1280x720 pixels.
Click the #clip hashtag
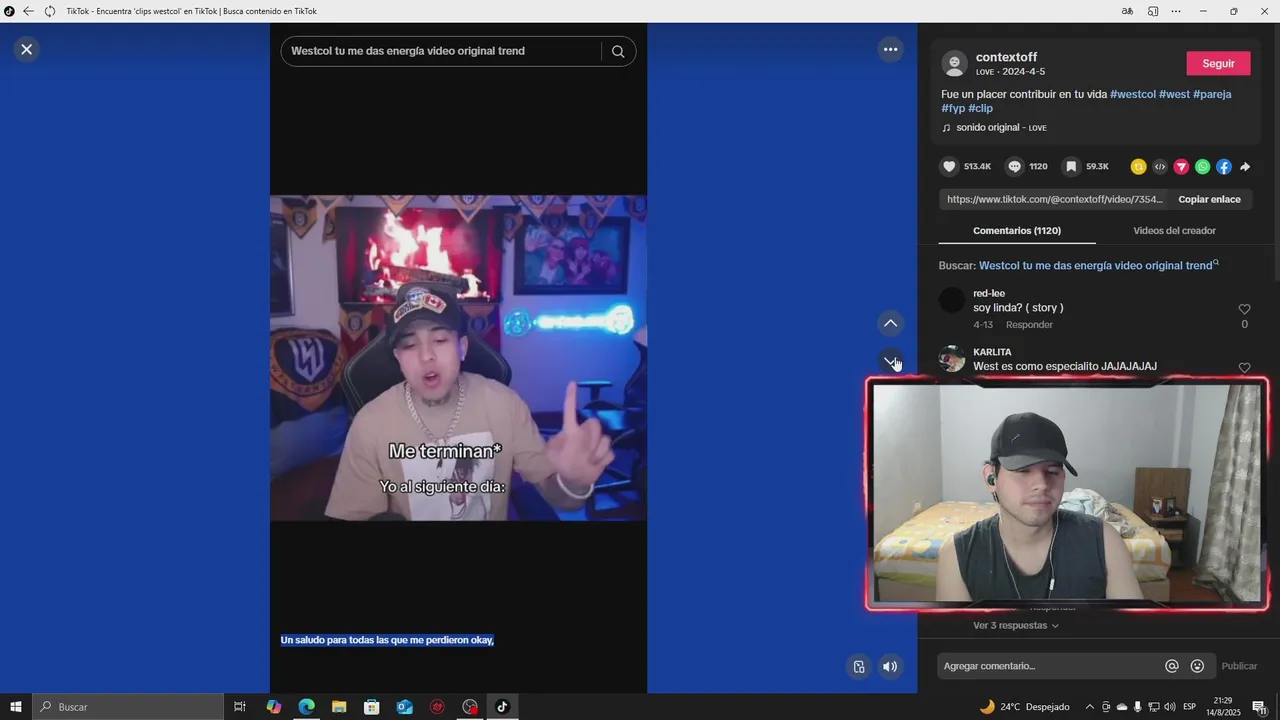(980, 108)
